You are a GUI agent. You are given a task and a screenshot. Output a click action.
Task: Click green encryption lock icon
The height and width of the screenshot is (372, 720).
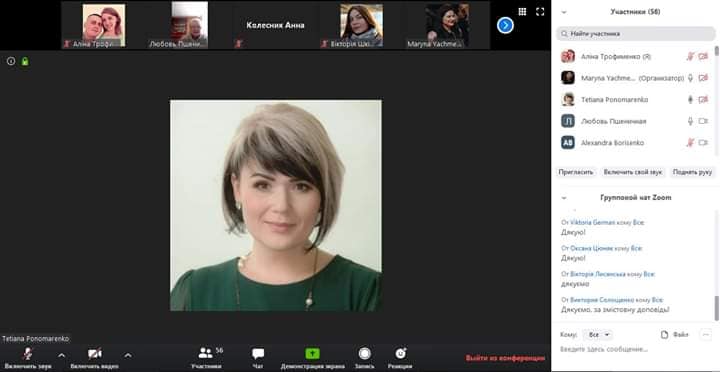coord(25,61)
